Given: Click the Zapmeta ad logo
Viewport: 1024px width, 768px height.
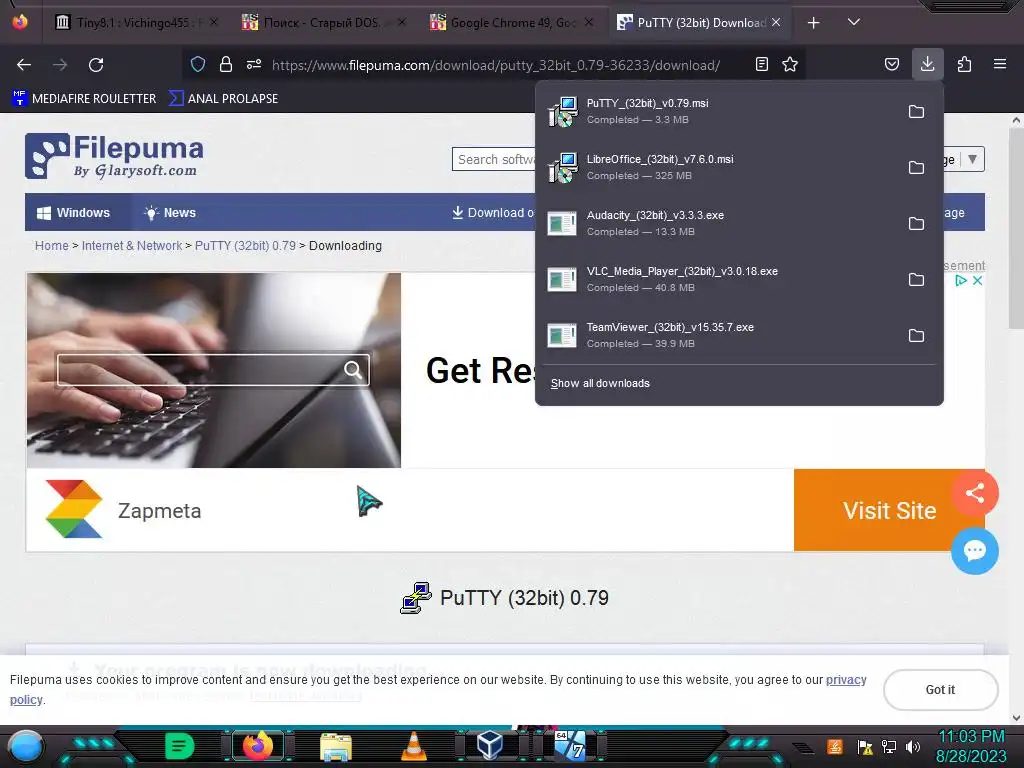Looking at the screenshot, I should (74, 509).
